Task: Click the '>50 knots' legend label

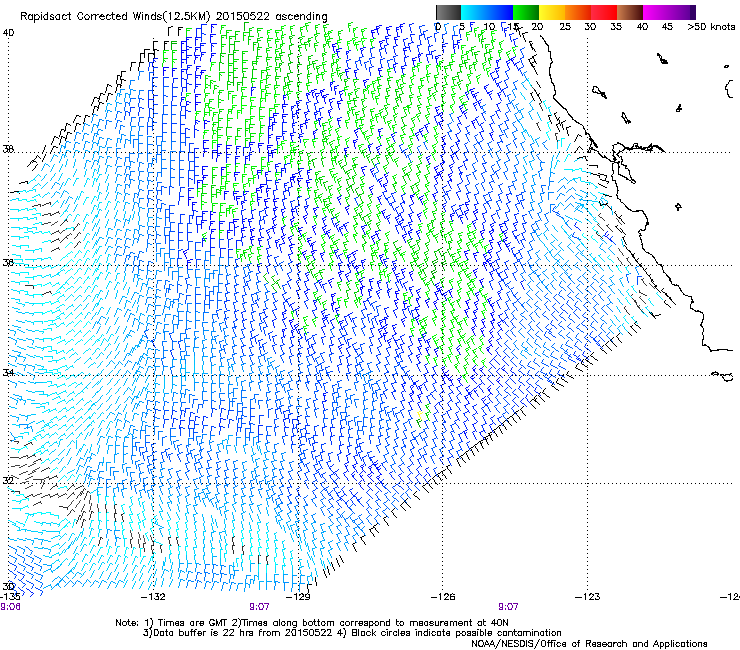Action: (711, 27)
